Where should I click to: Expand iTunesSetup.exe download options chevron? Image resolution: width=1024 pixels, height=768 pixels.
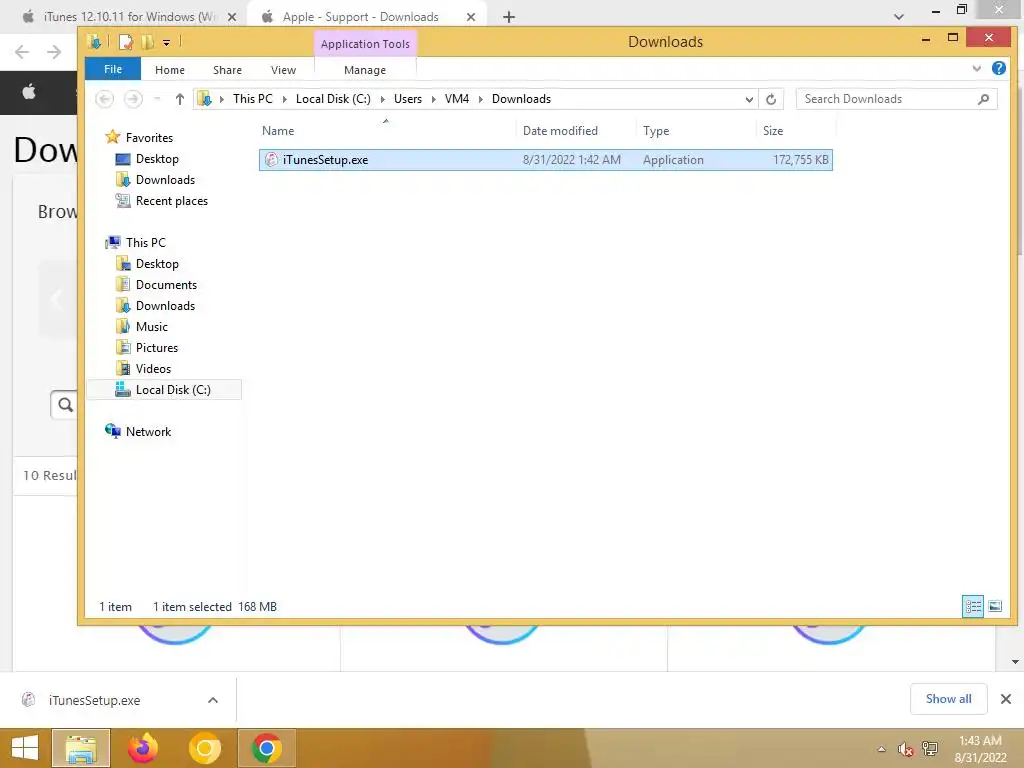[213, 700]
